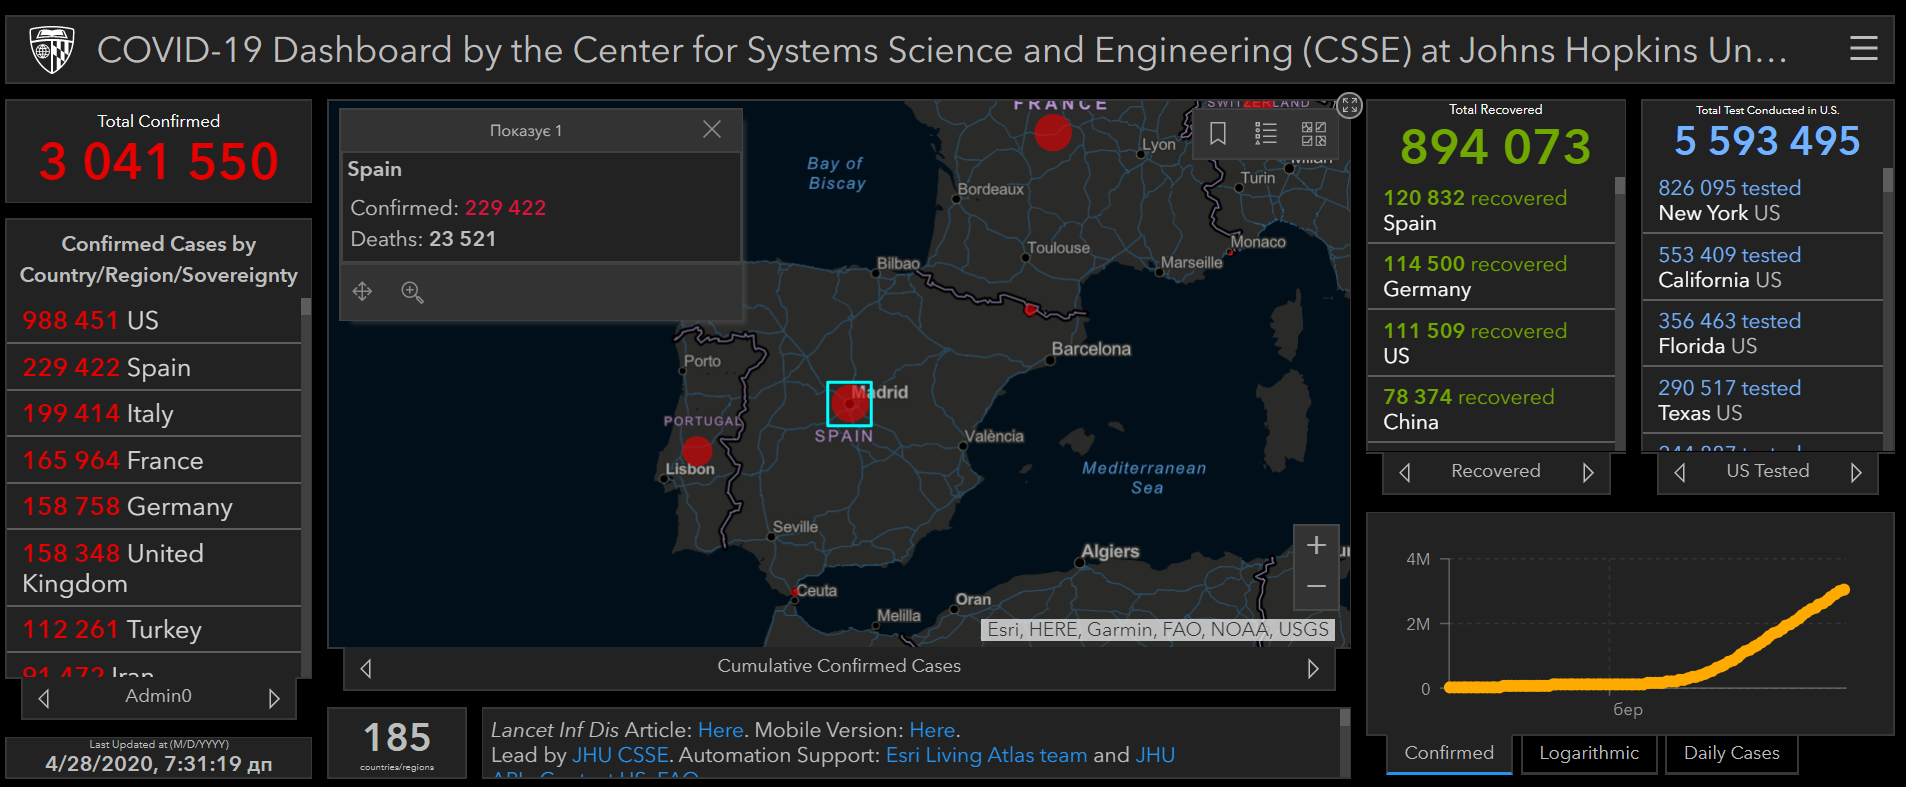1906x787 pixels.
Task: Select the US Tested panel tab label
Action: pyautogui.click(x=1768, y=471)
